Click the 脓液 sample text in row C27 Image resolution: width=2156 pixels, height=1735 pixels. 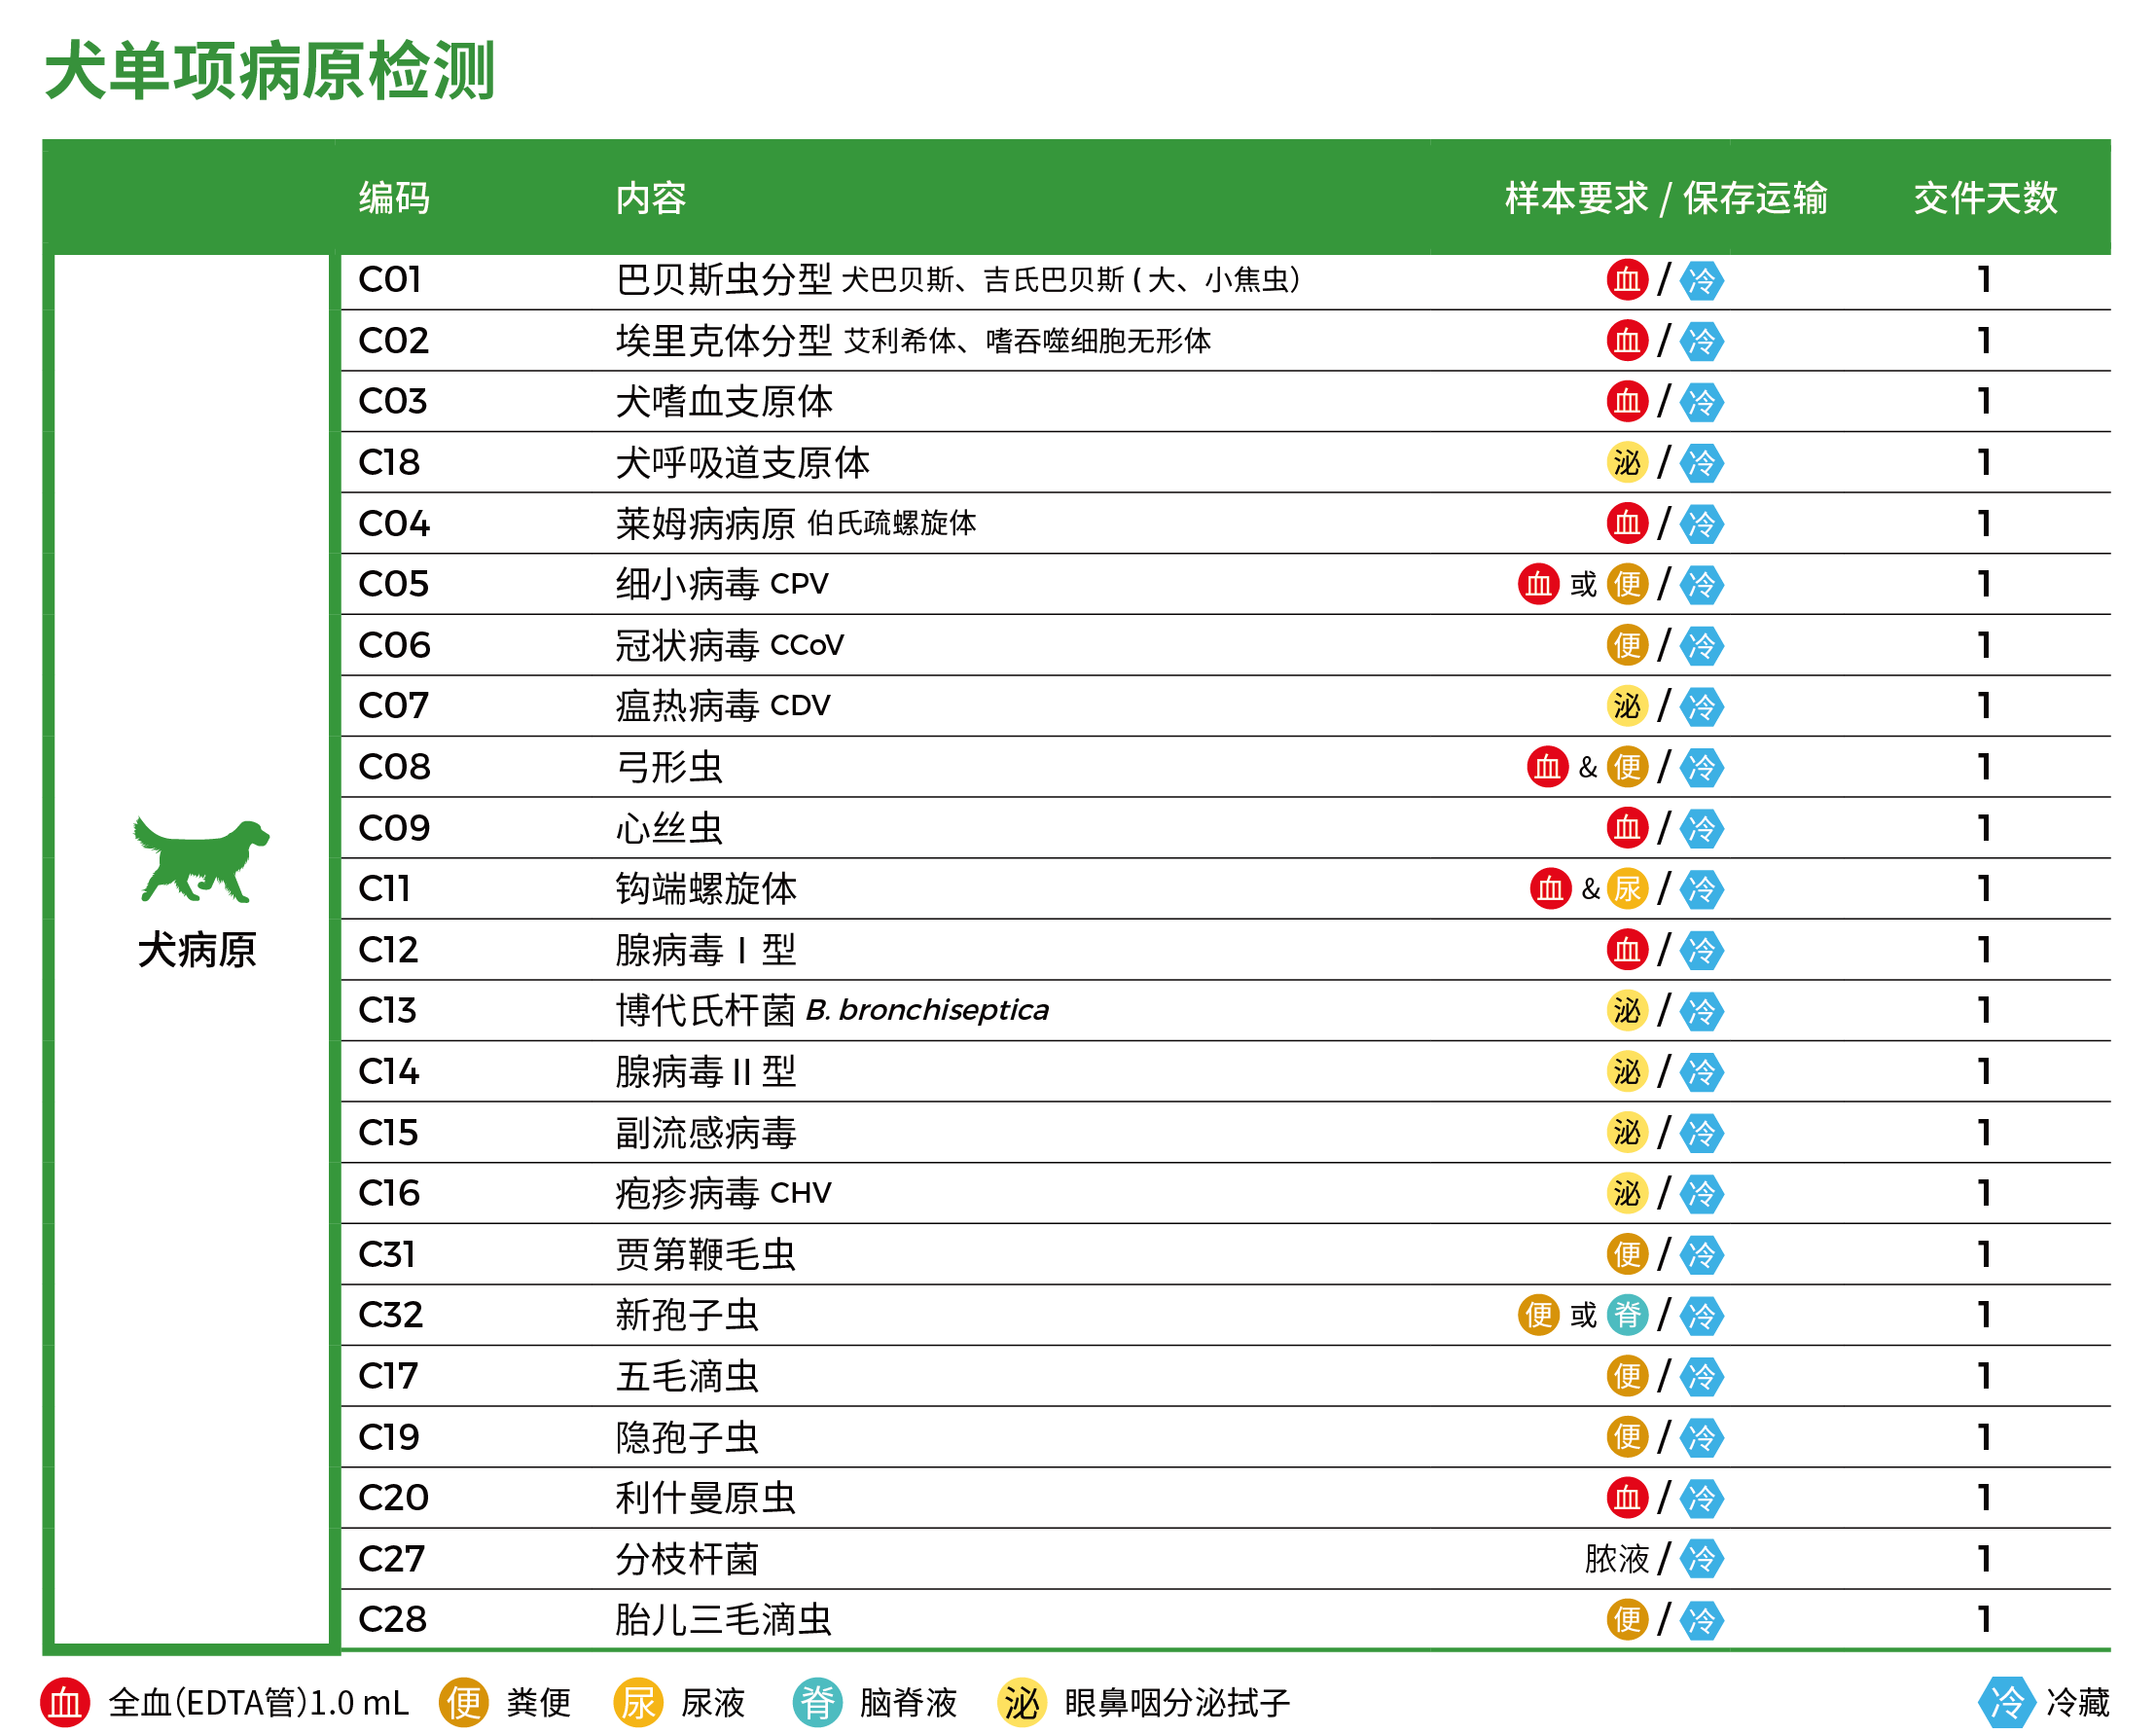[x=1616, y=1559]
